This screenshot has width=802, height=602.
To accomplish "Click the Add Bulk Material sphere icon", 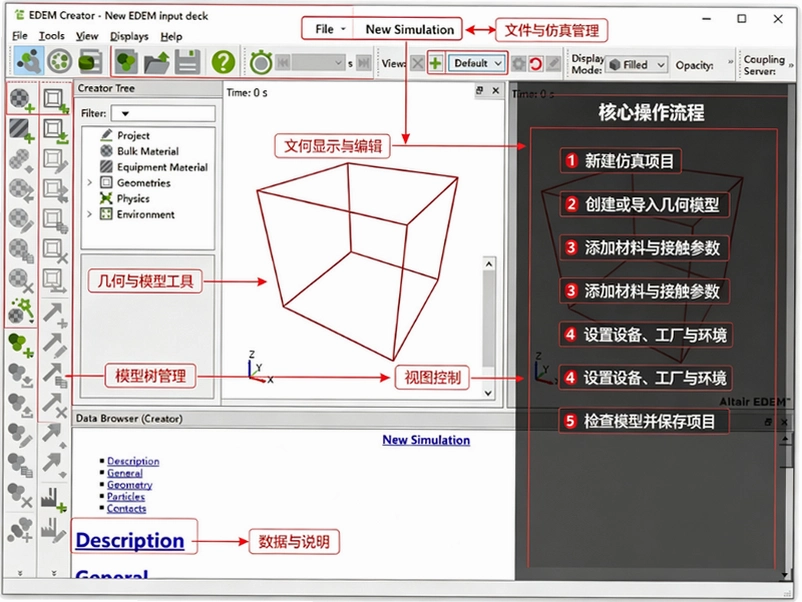I will tap(22, 99).
